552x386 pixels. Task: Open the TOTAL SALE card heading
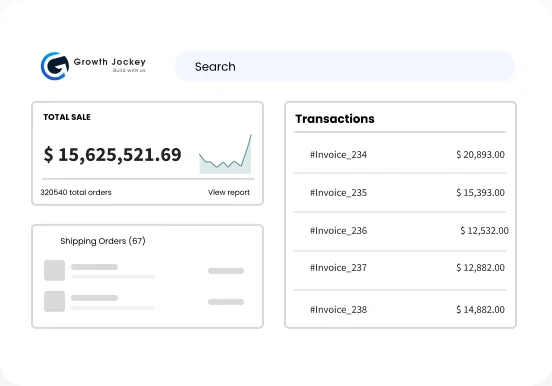(67, 117)
